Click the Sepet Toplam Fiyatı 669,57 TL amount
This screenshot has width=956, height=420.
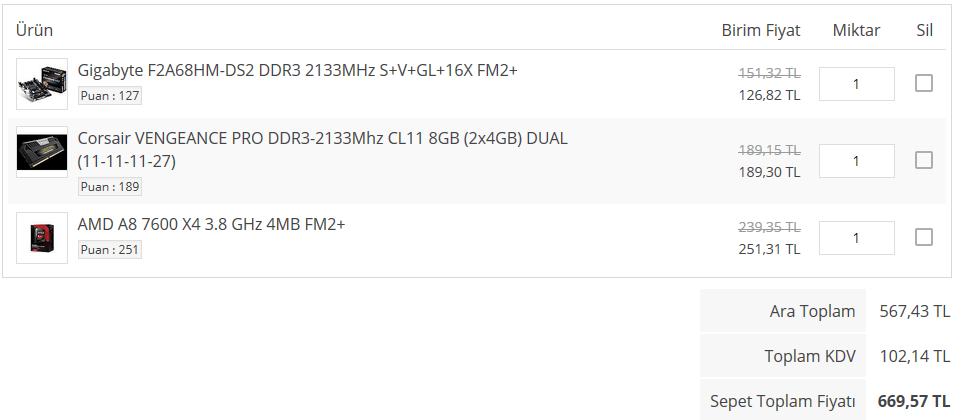[x=913, y=401]
